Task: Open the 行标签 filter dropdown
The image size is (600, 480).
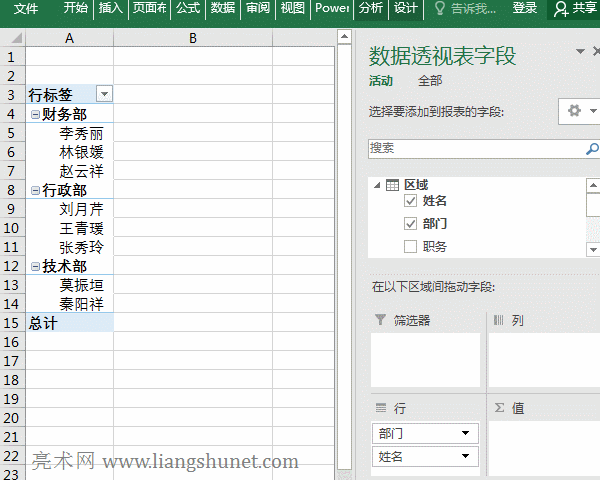Action: pyautogui.click(x=104, y=94)
